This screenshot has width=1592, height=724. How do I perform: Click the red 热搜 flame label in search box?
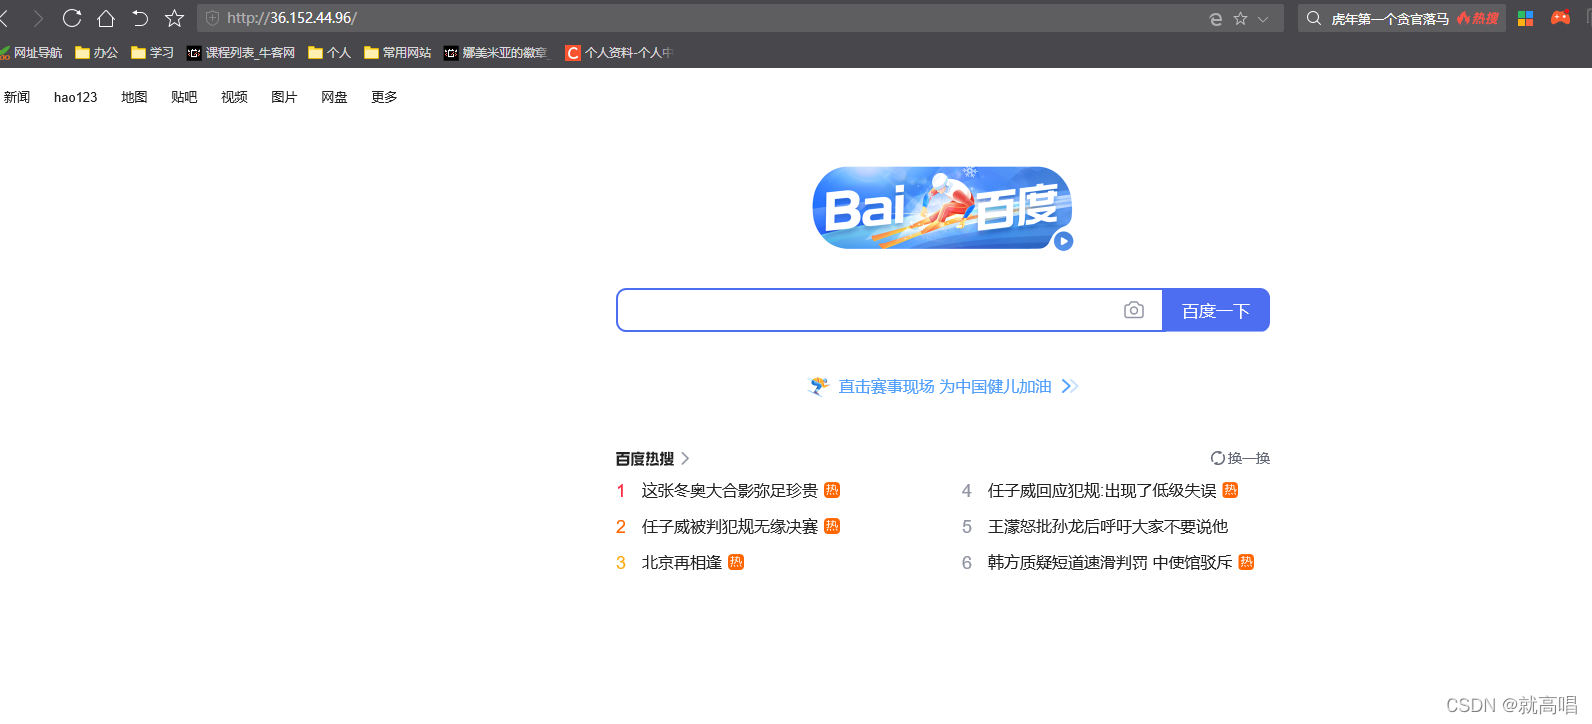pyautogui.click(x=1478, y=19)
